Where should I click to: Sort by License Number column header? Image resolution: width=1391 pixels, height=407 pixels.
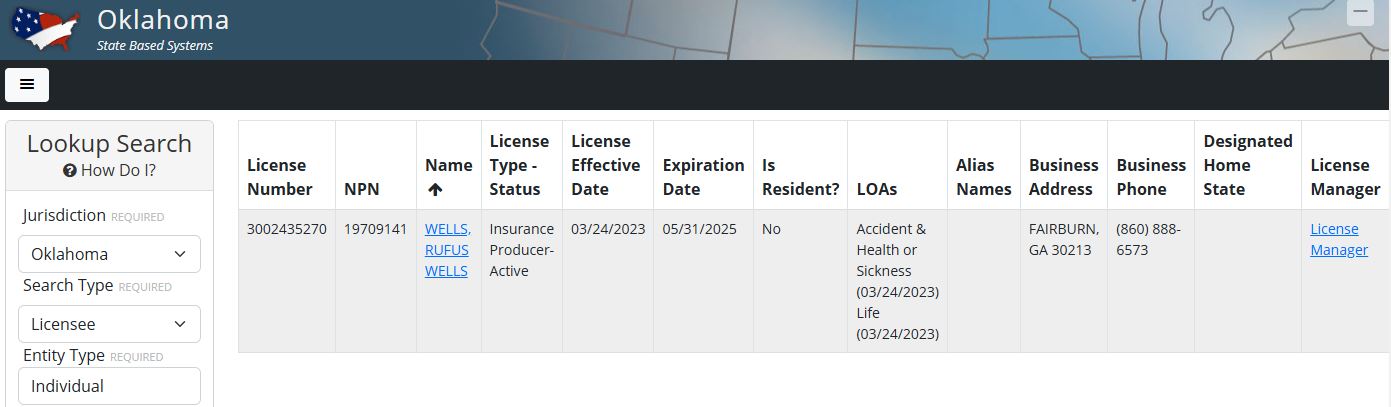280,177
